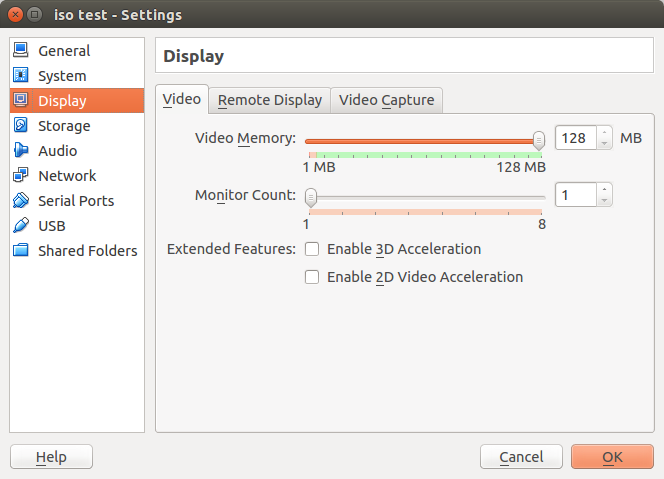Click the OK button
664x479 pixels.
click(612, 457)
